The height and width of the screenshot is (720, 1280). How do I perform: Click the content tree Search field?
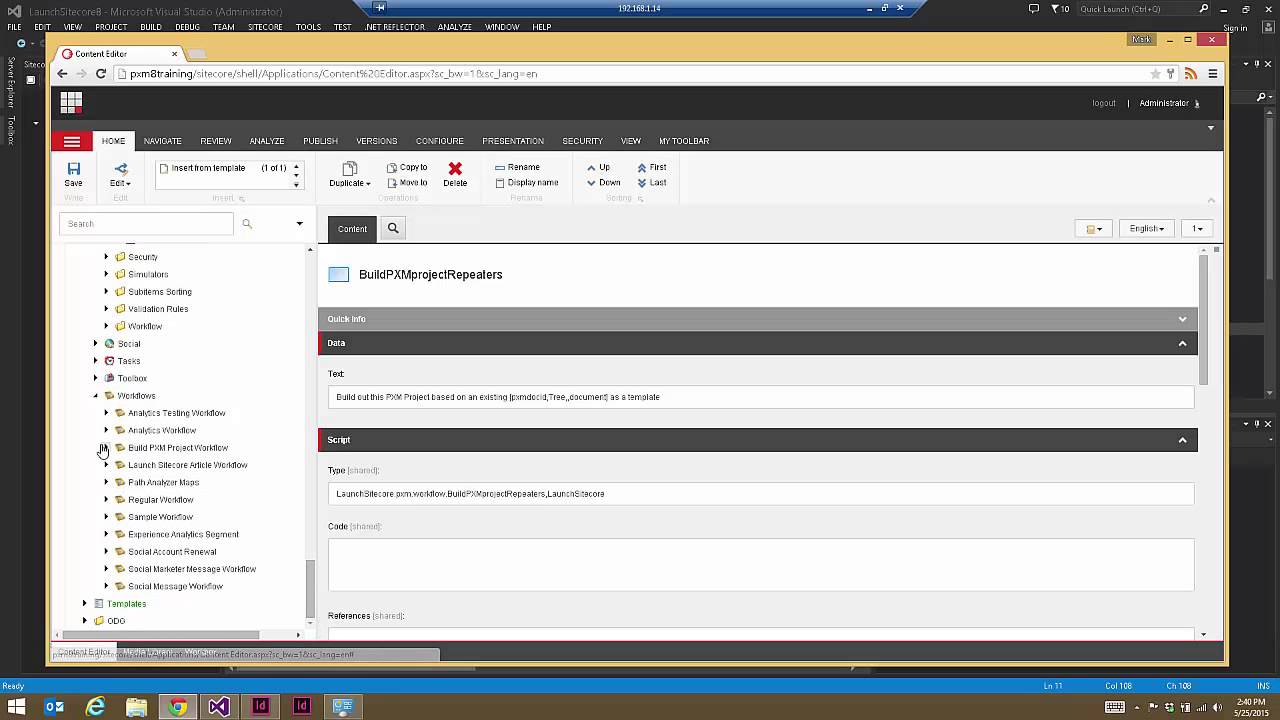click(146, 224)
